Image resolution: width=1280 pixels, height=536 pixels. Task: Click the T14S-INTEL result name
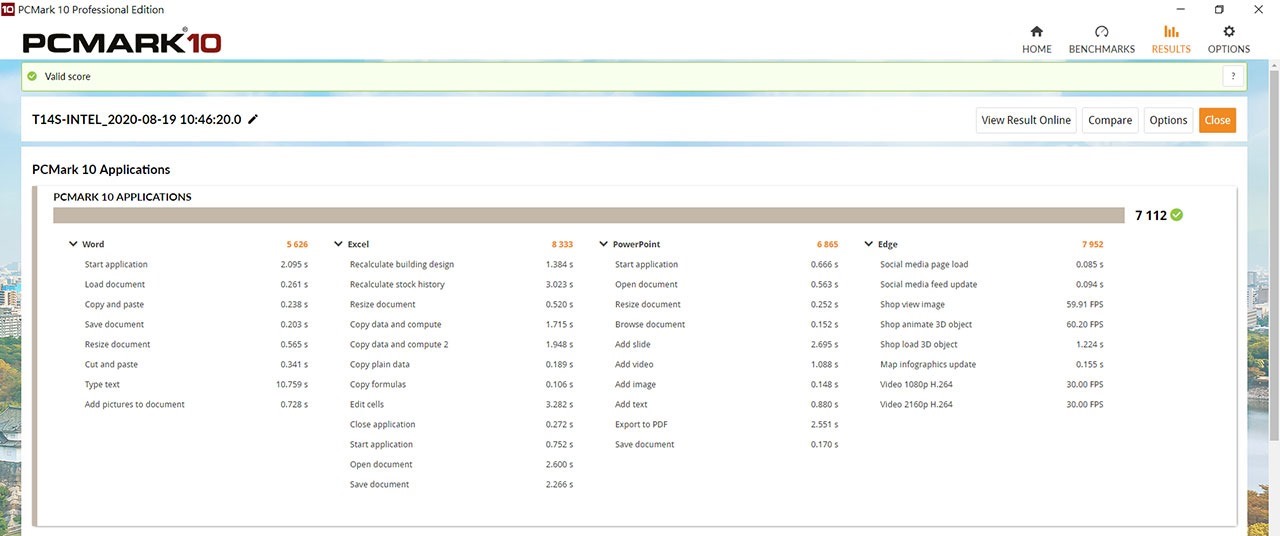click(x=137, y=119)
